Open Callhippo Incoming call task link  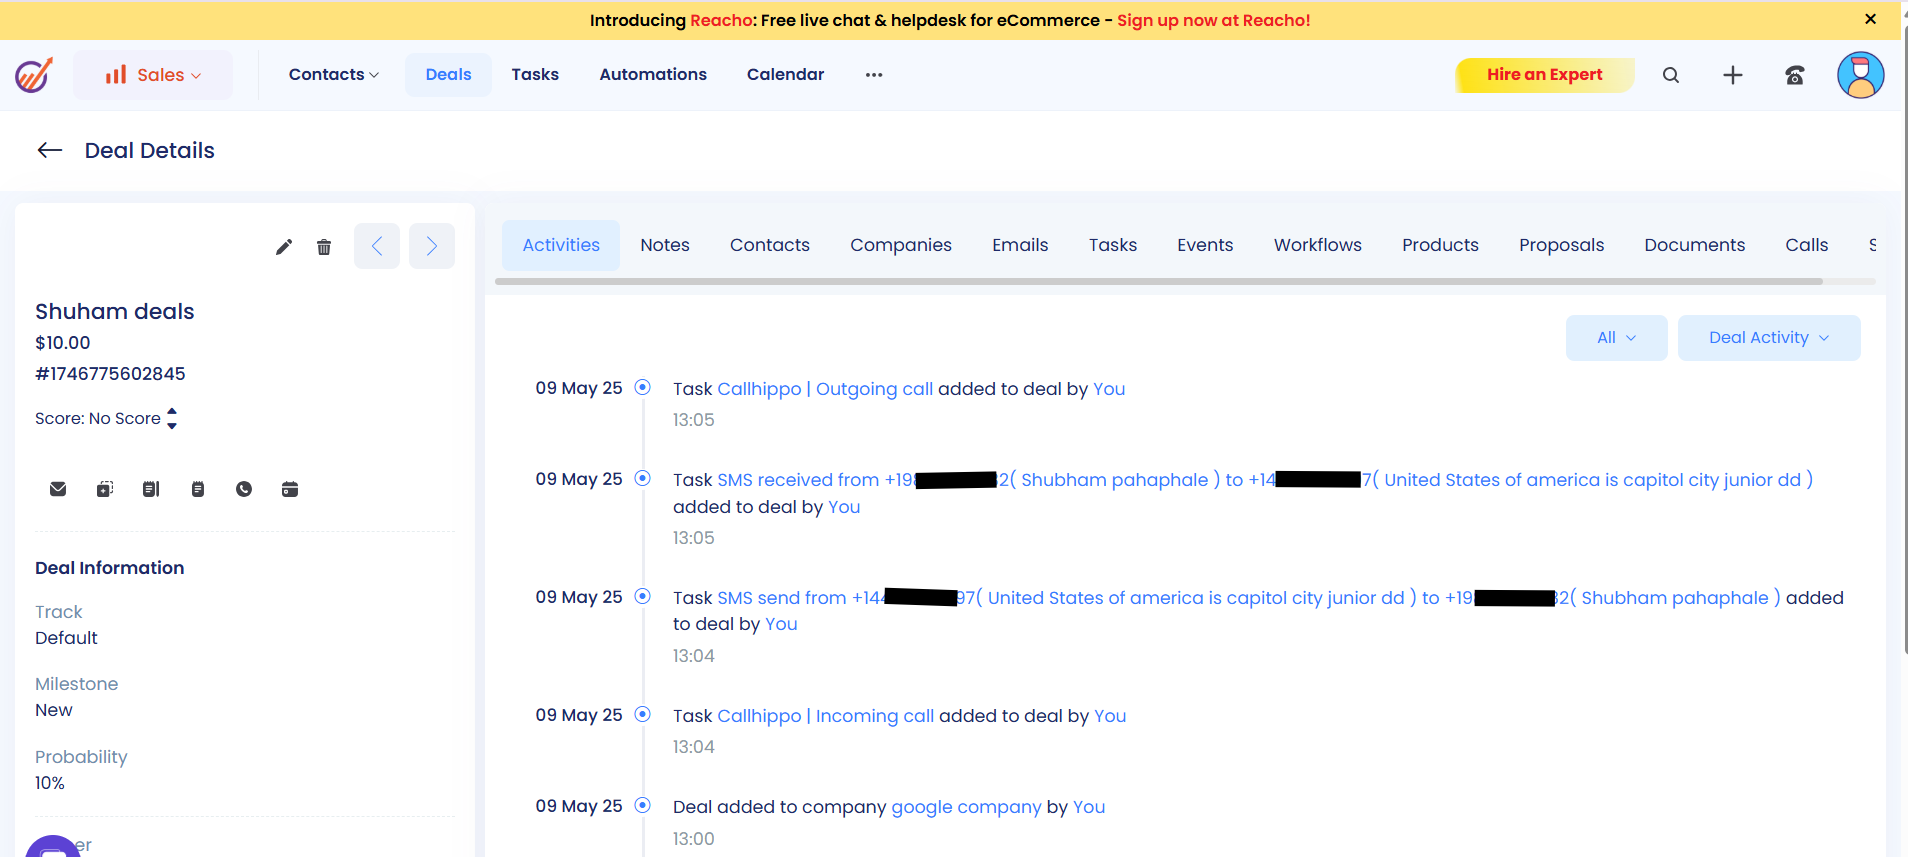click(826, 716)
